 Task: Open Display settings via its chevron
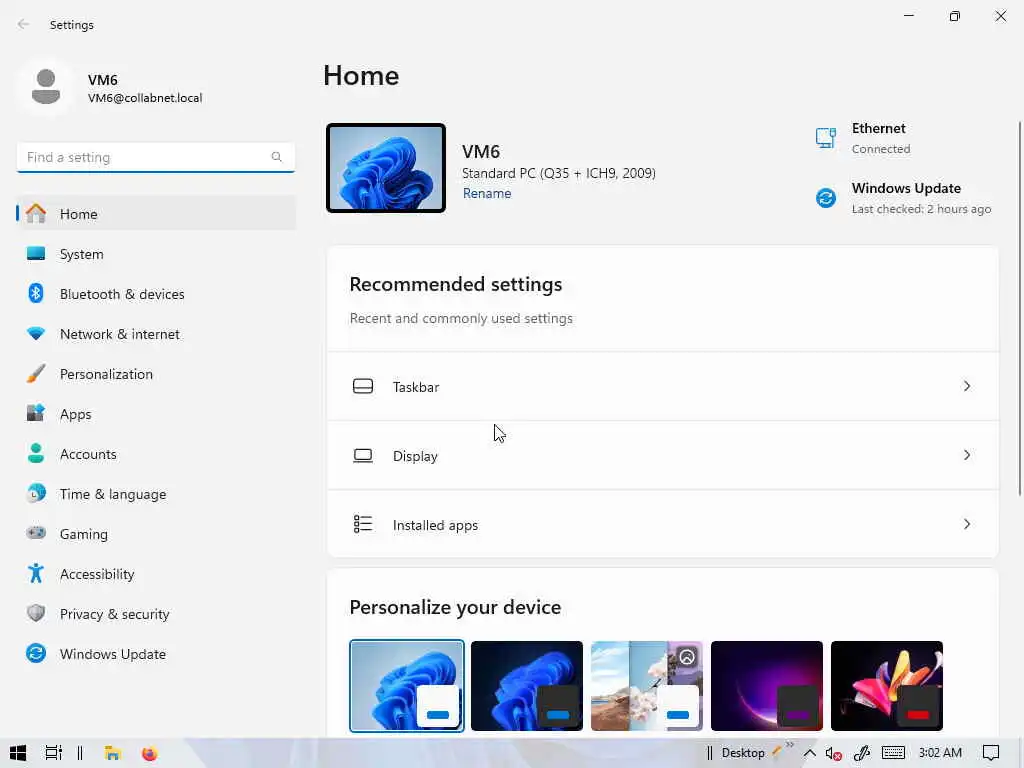pos(967,455)
